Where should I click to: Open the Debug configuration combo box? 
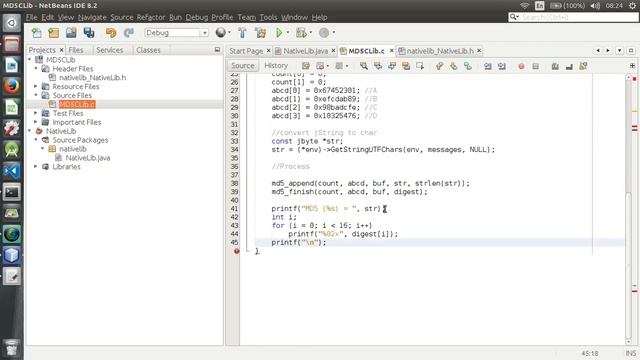(176, 33)
